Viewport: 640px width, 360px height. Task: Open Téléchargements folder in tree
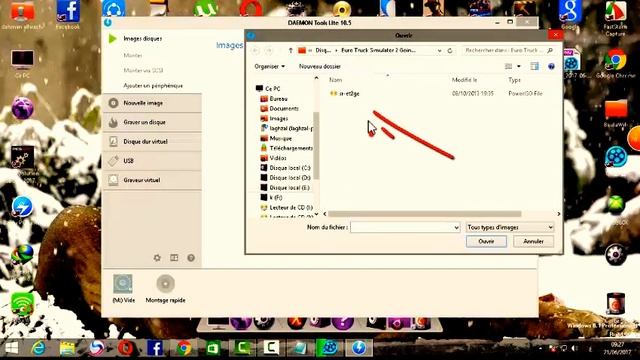[x=287, y=148]
